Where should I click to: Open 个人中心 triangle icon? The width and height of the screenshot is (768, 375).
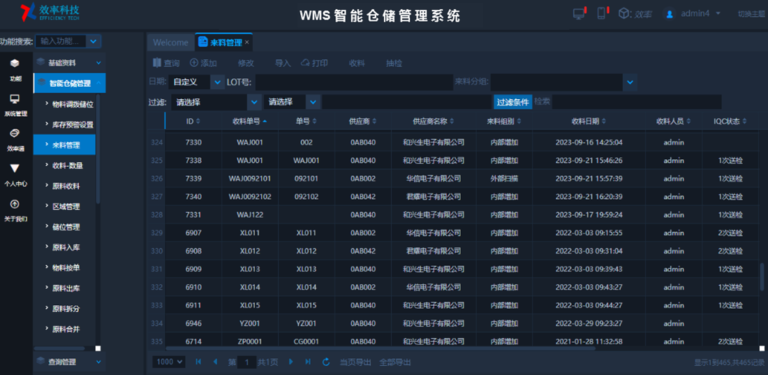(15, 169)
